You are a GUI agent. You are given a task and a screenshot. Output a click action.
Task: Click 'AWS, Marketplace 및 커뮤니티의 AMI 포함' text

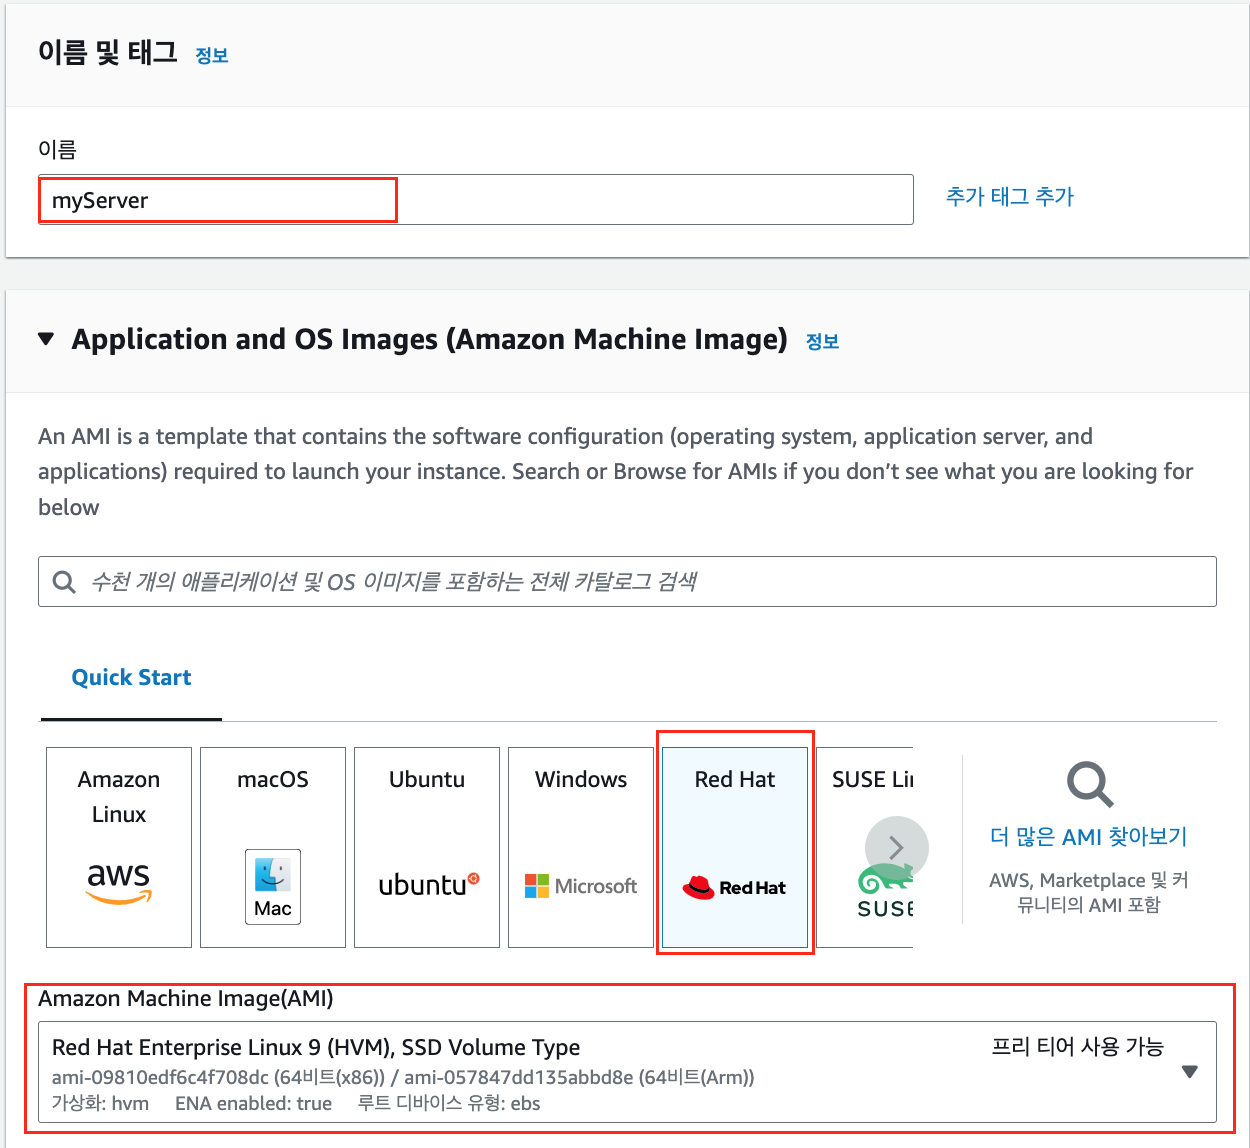pyautogui.click(x=1088, y=893)
